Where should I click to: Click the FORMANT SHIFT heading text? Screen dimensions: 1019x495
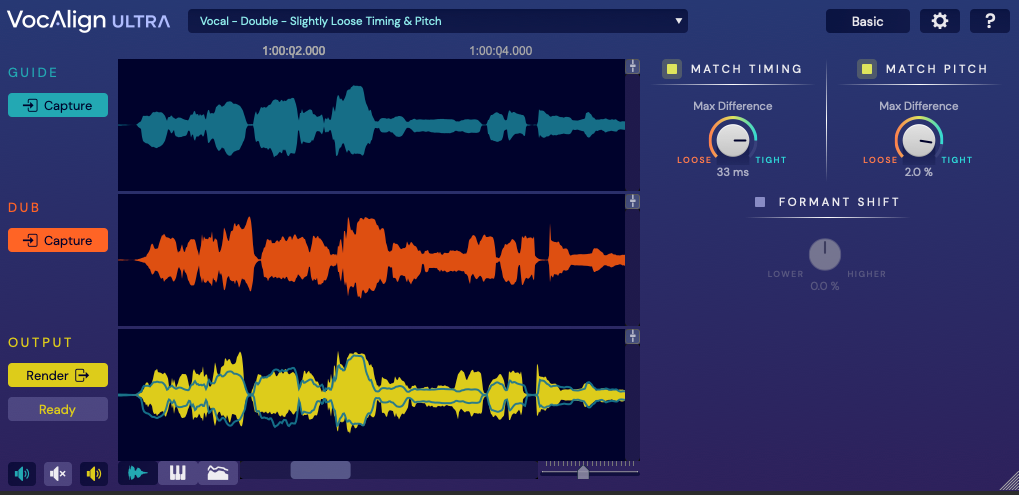click(839, 202)
